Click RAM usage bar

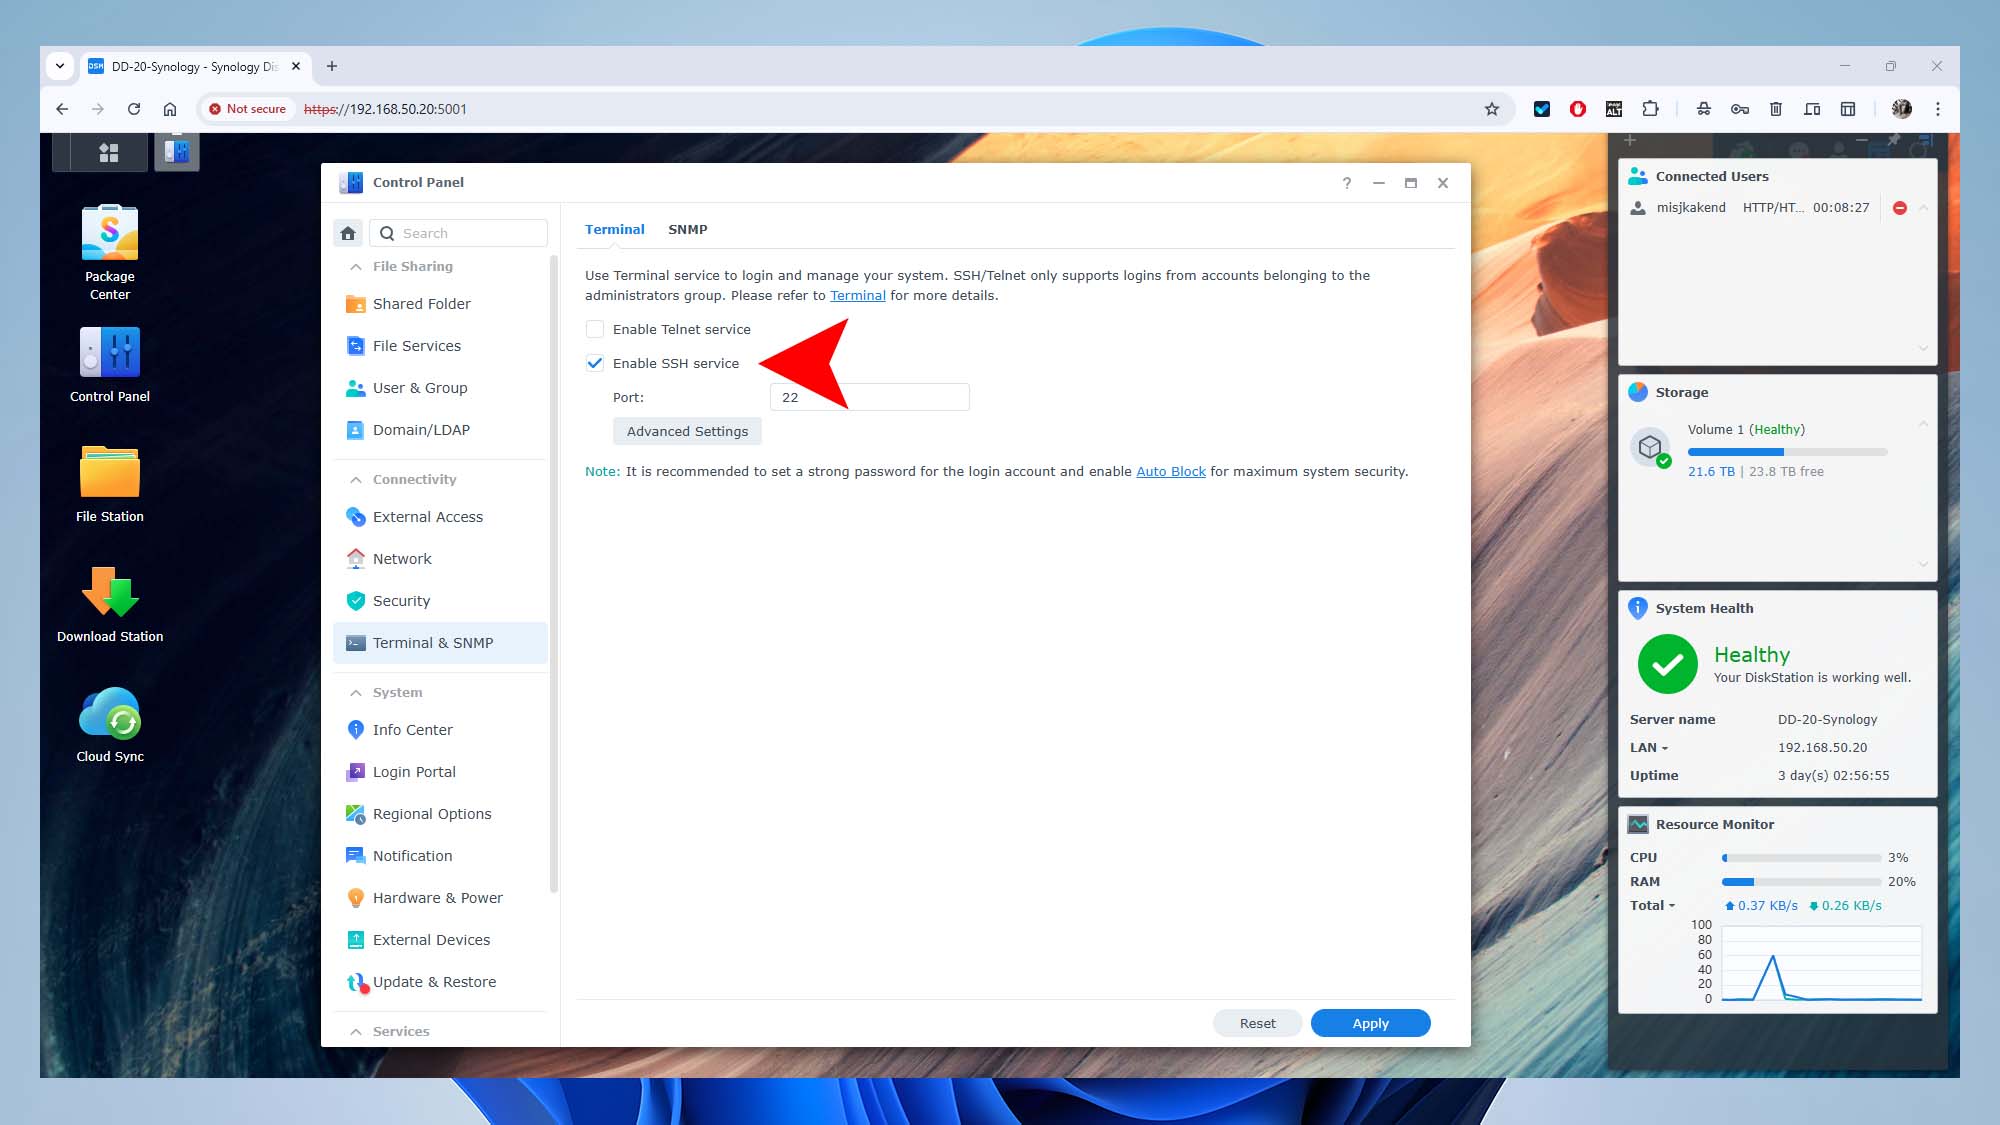[x=1801, y=882]
